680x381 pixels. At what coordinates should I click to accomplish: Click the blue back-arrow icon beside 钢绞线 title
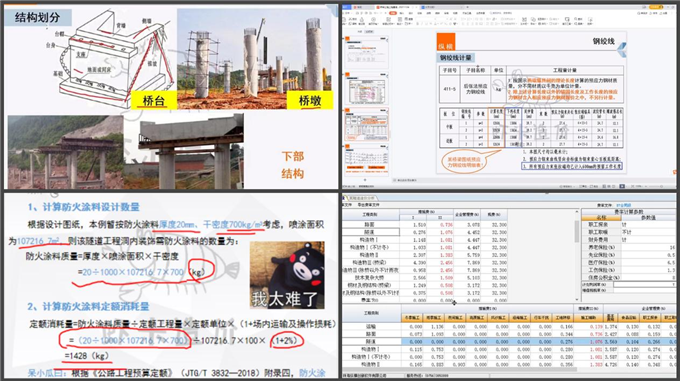tap(622, 49)
